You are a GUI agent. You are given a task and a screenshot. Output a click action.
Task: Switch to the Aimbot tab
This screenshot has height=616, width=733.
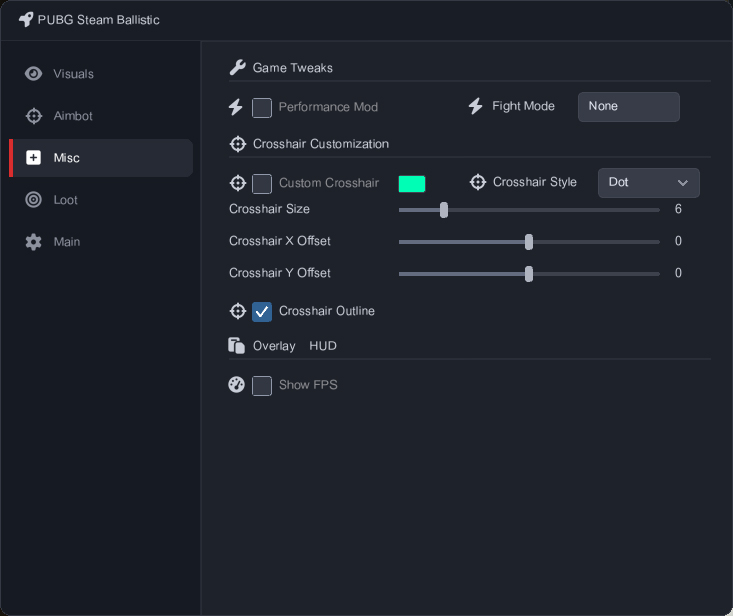101,116
